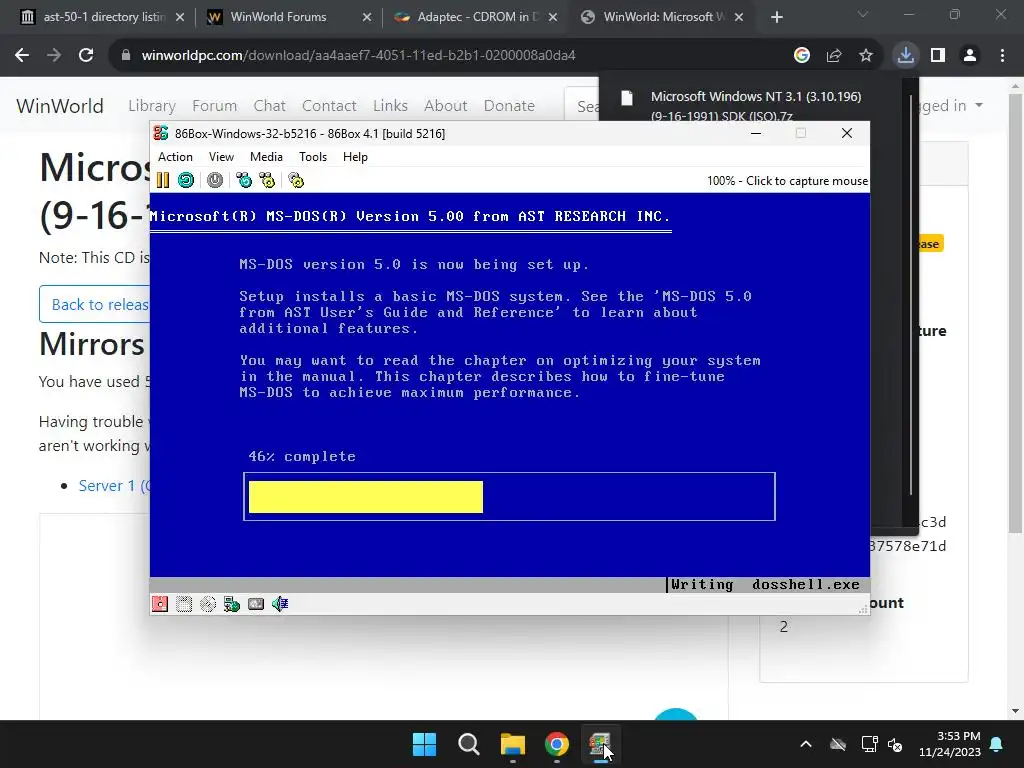The image size is (1024, 768).
Task: Open File Explorer from taskbar
Action: 513,744
